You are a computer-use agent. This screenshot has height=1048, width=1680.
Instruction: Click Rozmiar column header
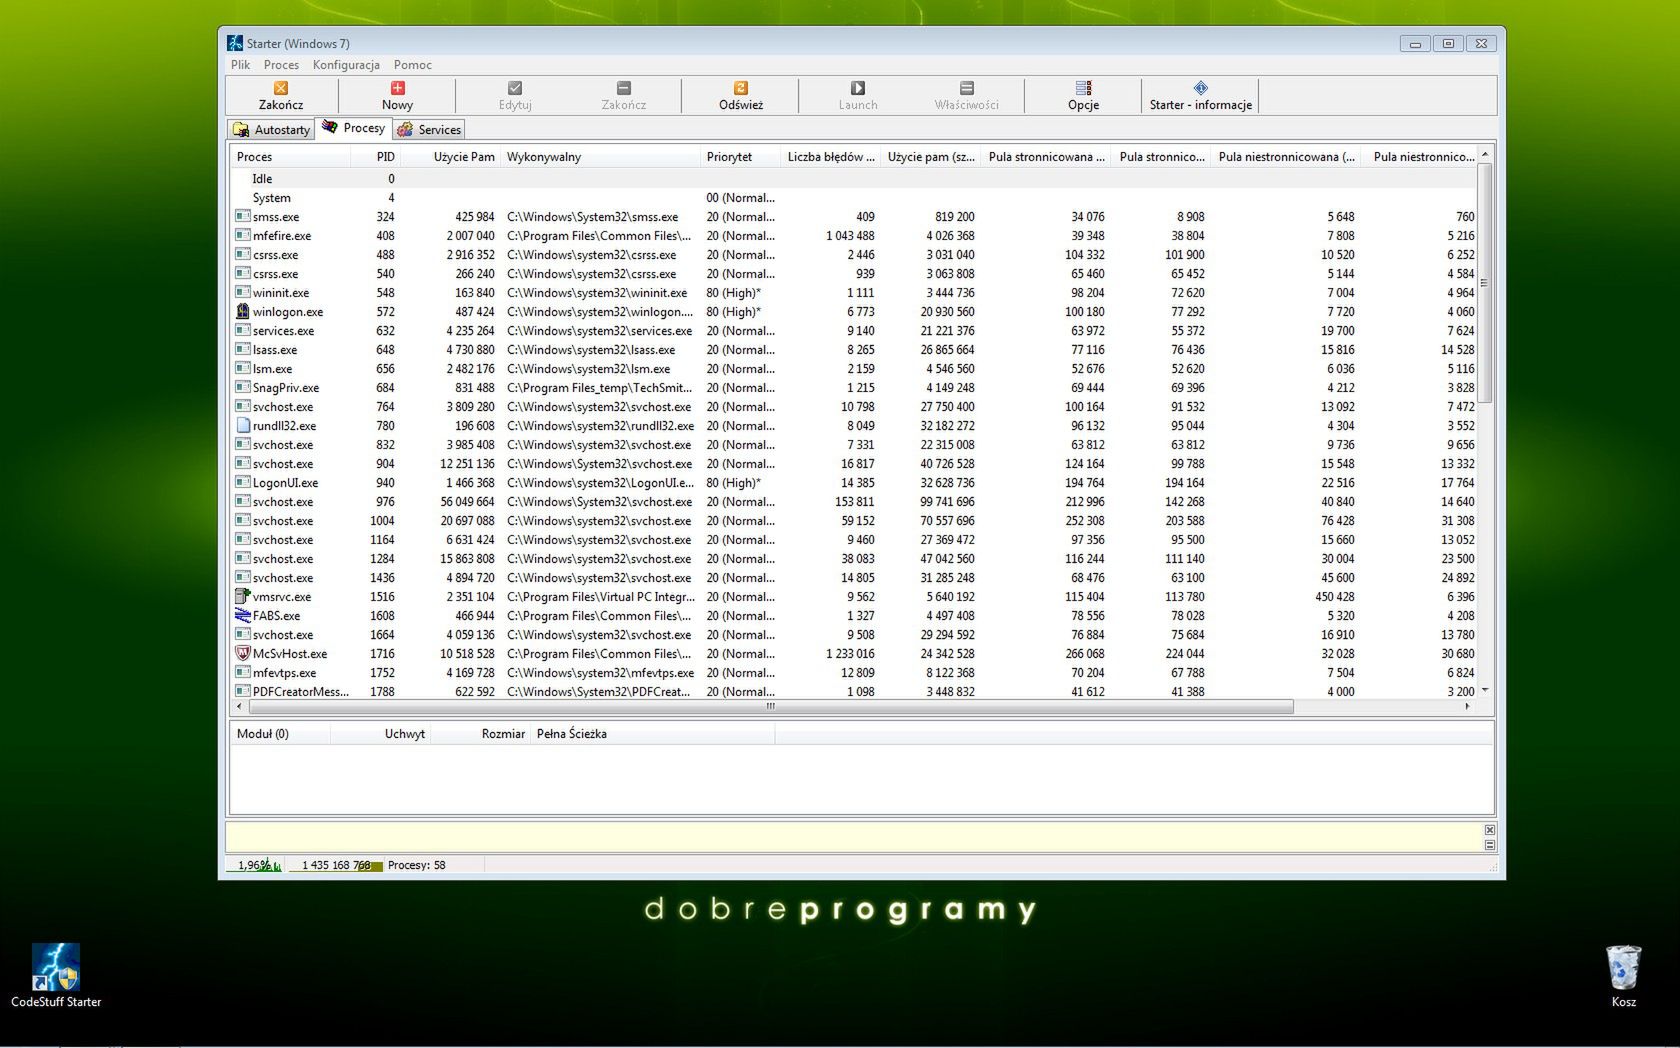coord(481,734)
